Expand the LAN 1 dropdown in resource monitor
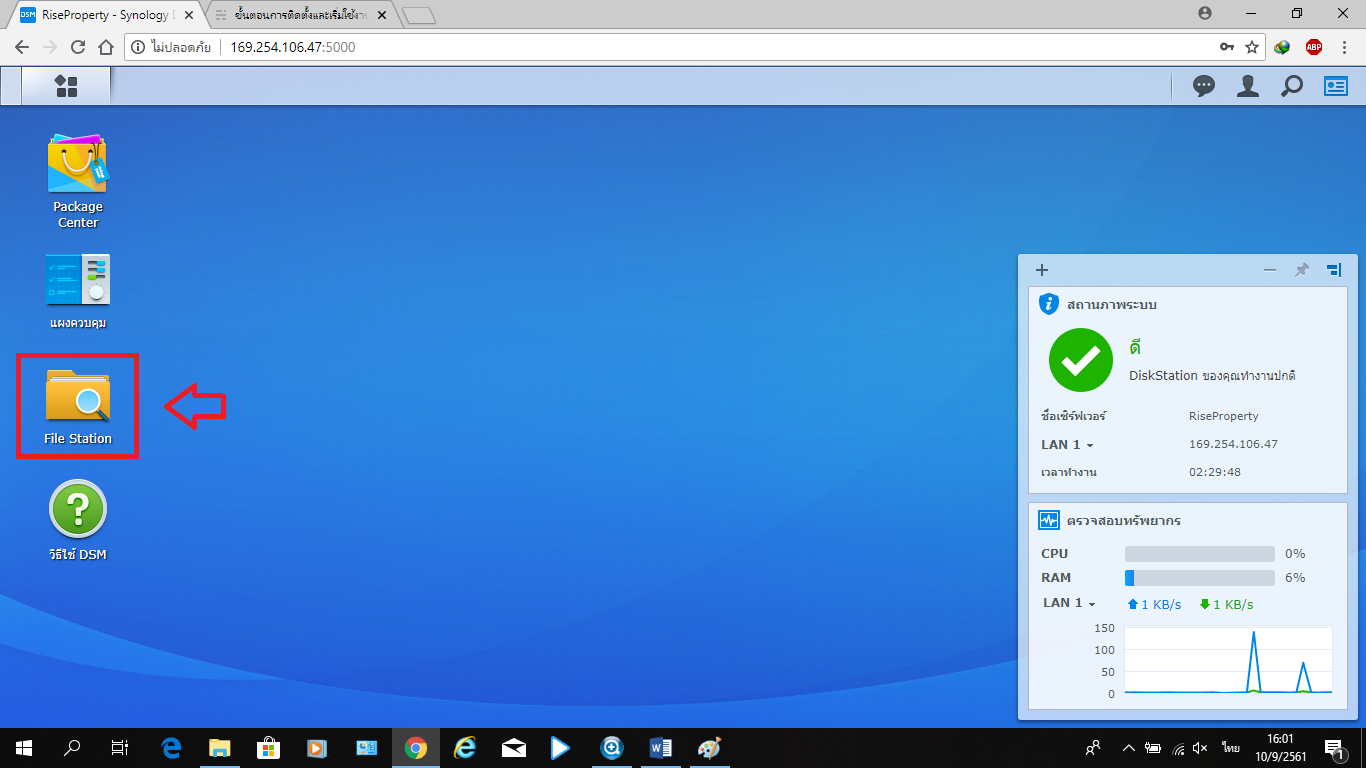 tap(1069, 604)
